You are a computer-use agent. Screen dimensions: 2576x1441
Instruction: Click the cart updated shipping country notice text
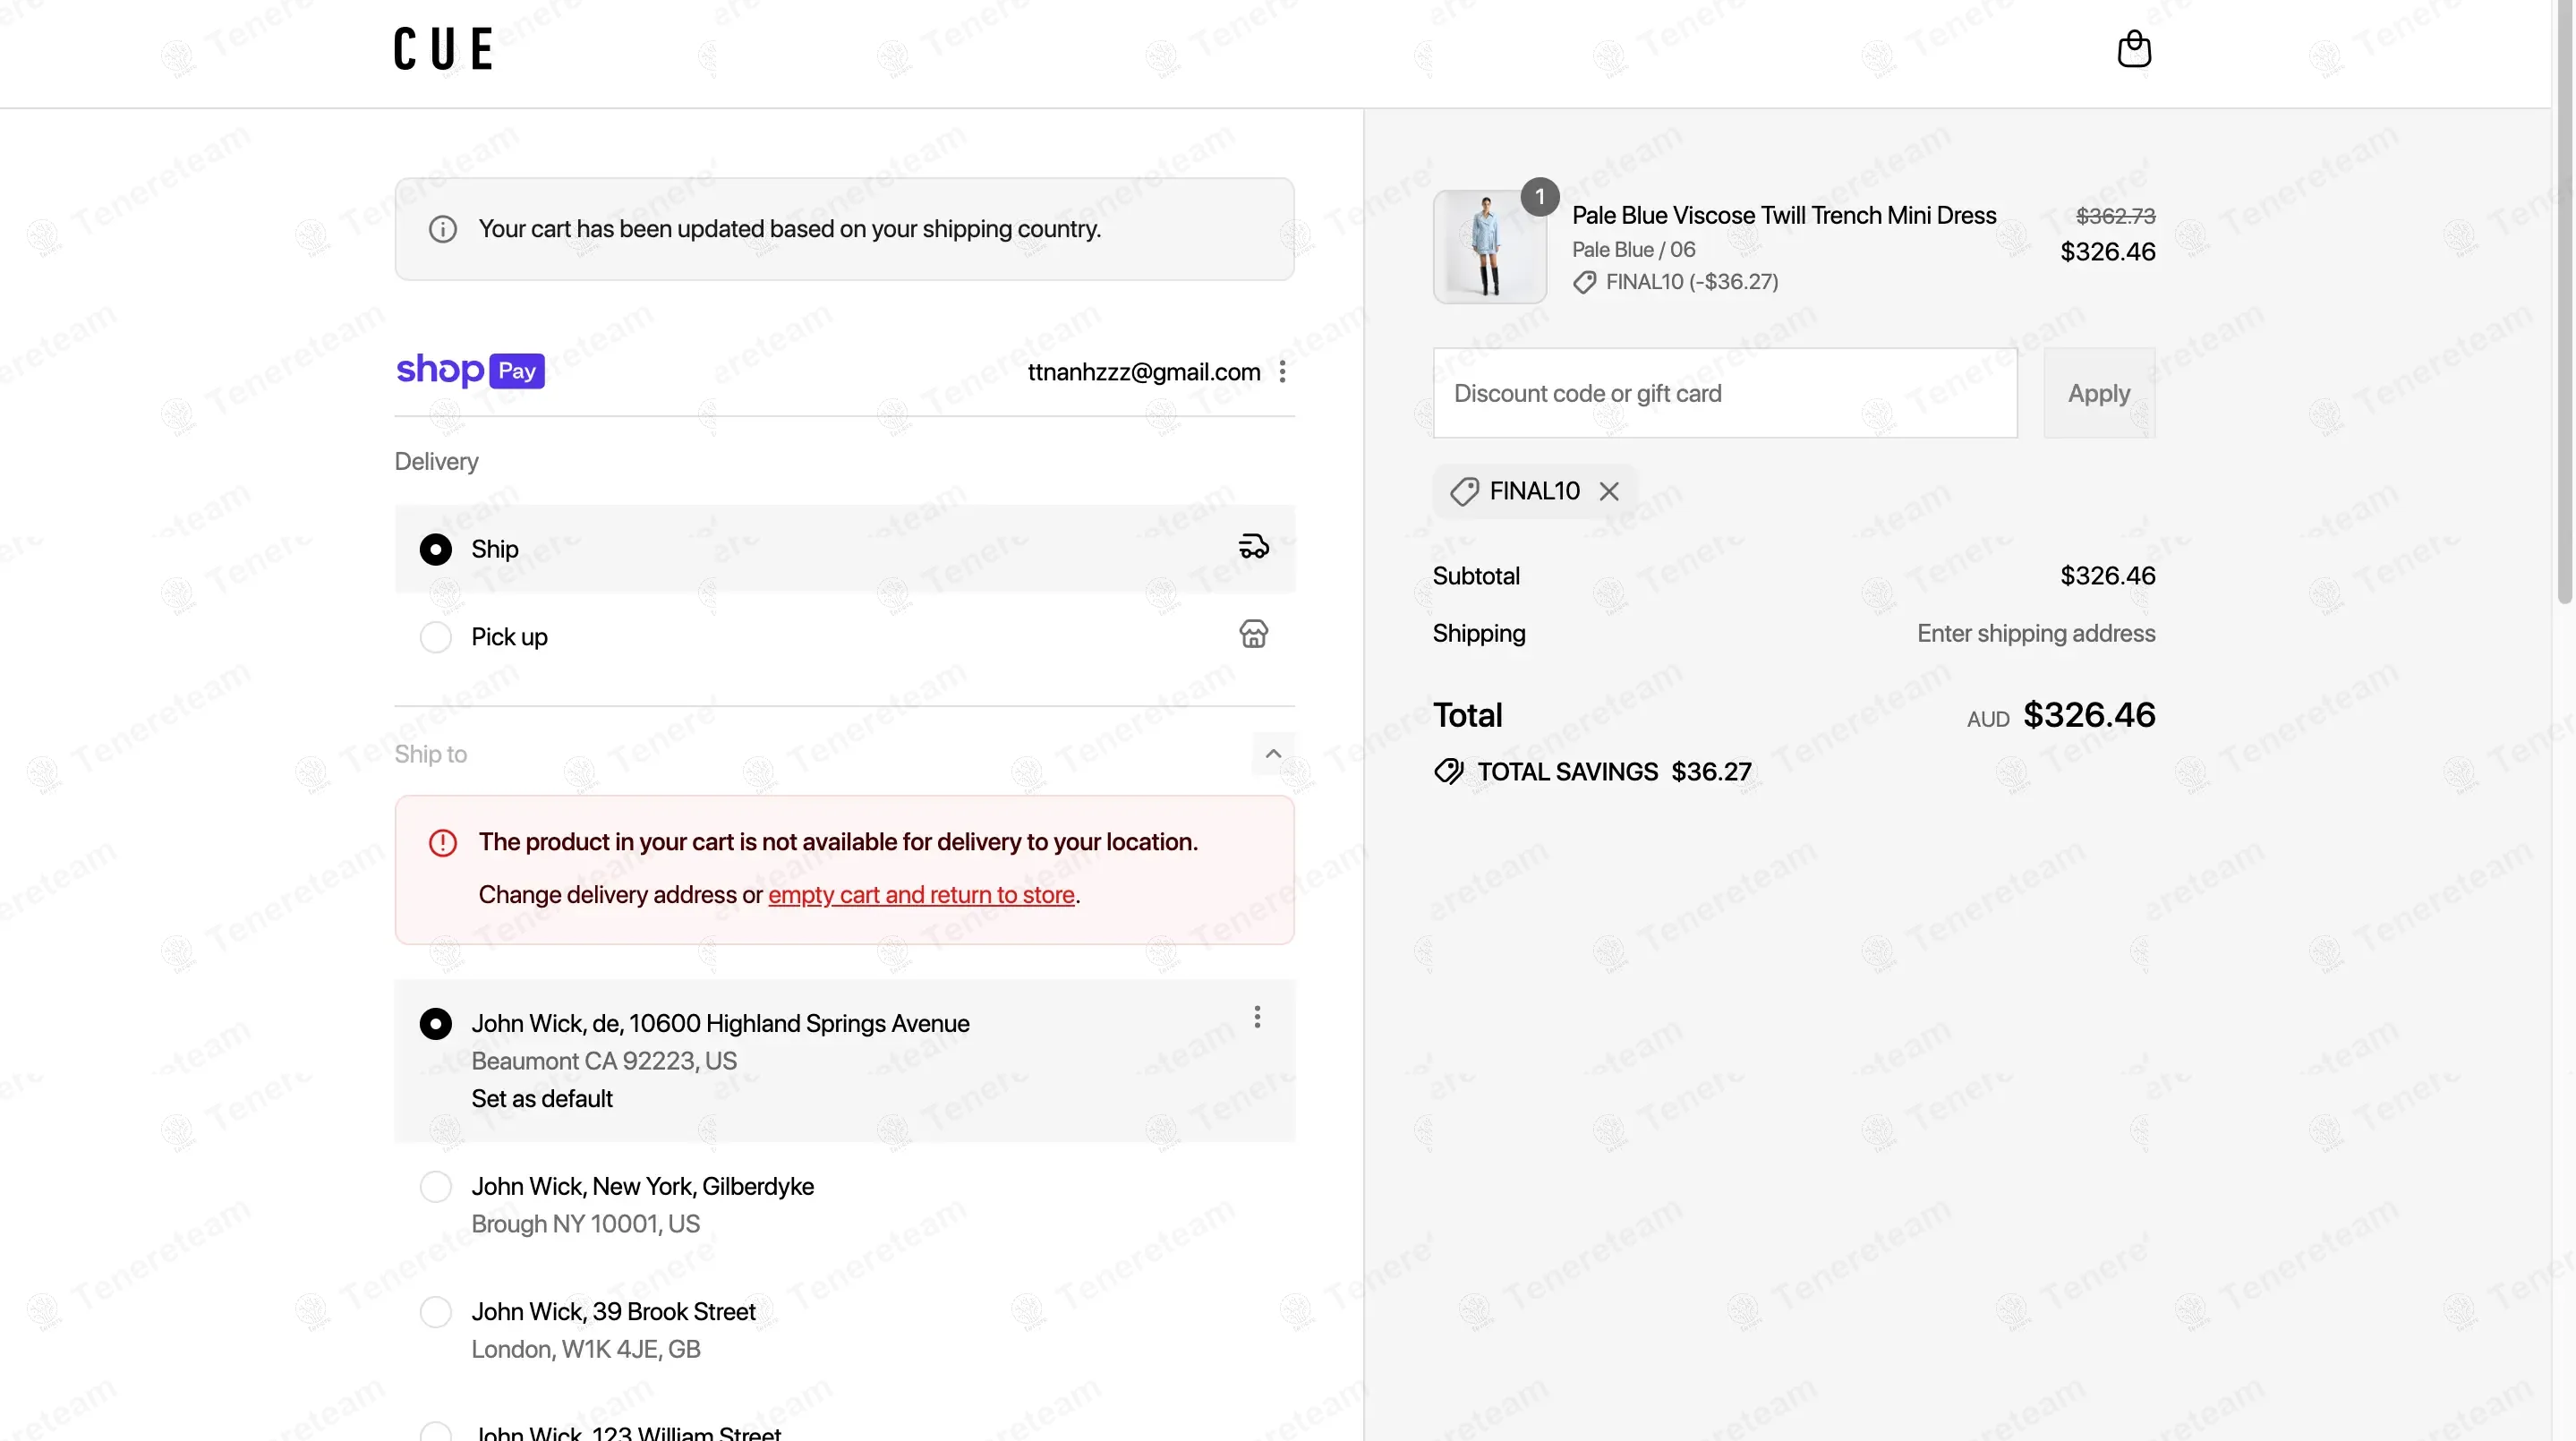point(790,229)
